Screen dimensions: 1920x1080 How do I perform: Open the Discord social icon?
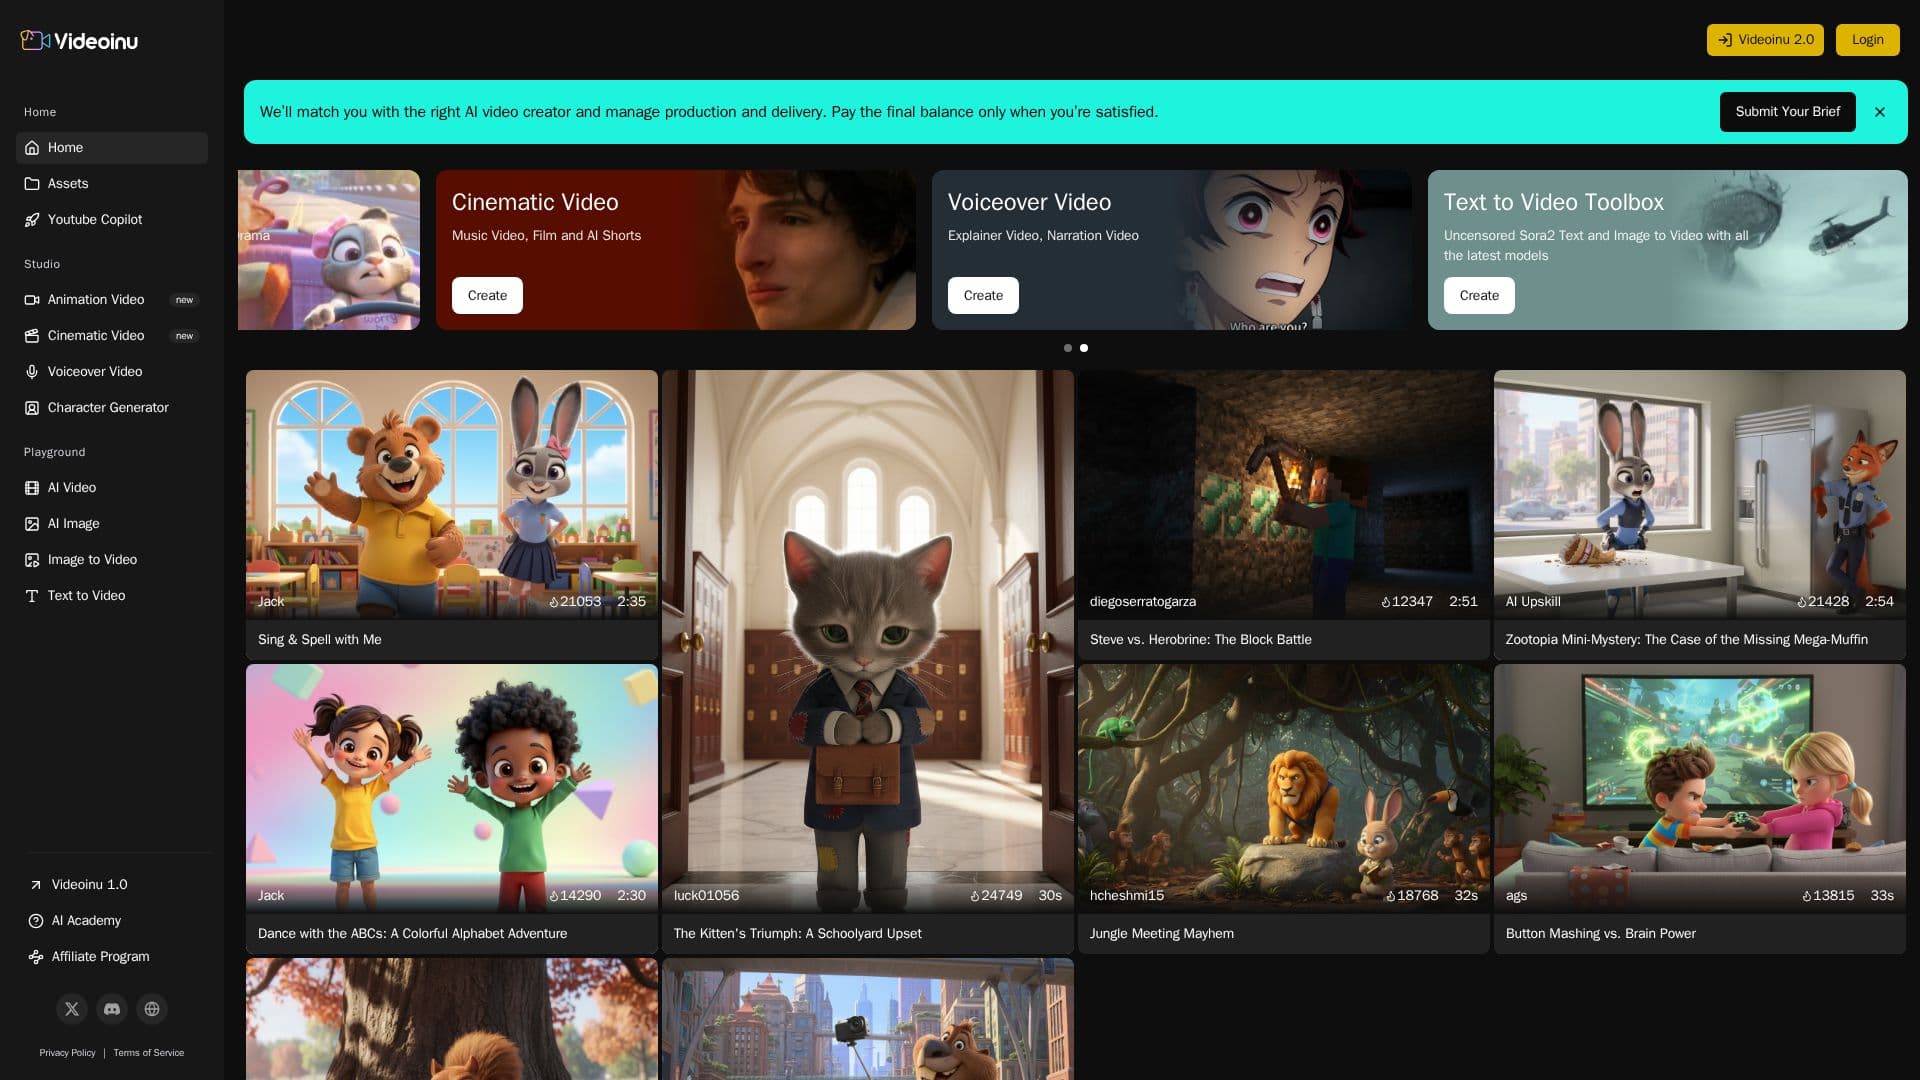[112, 1009]
